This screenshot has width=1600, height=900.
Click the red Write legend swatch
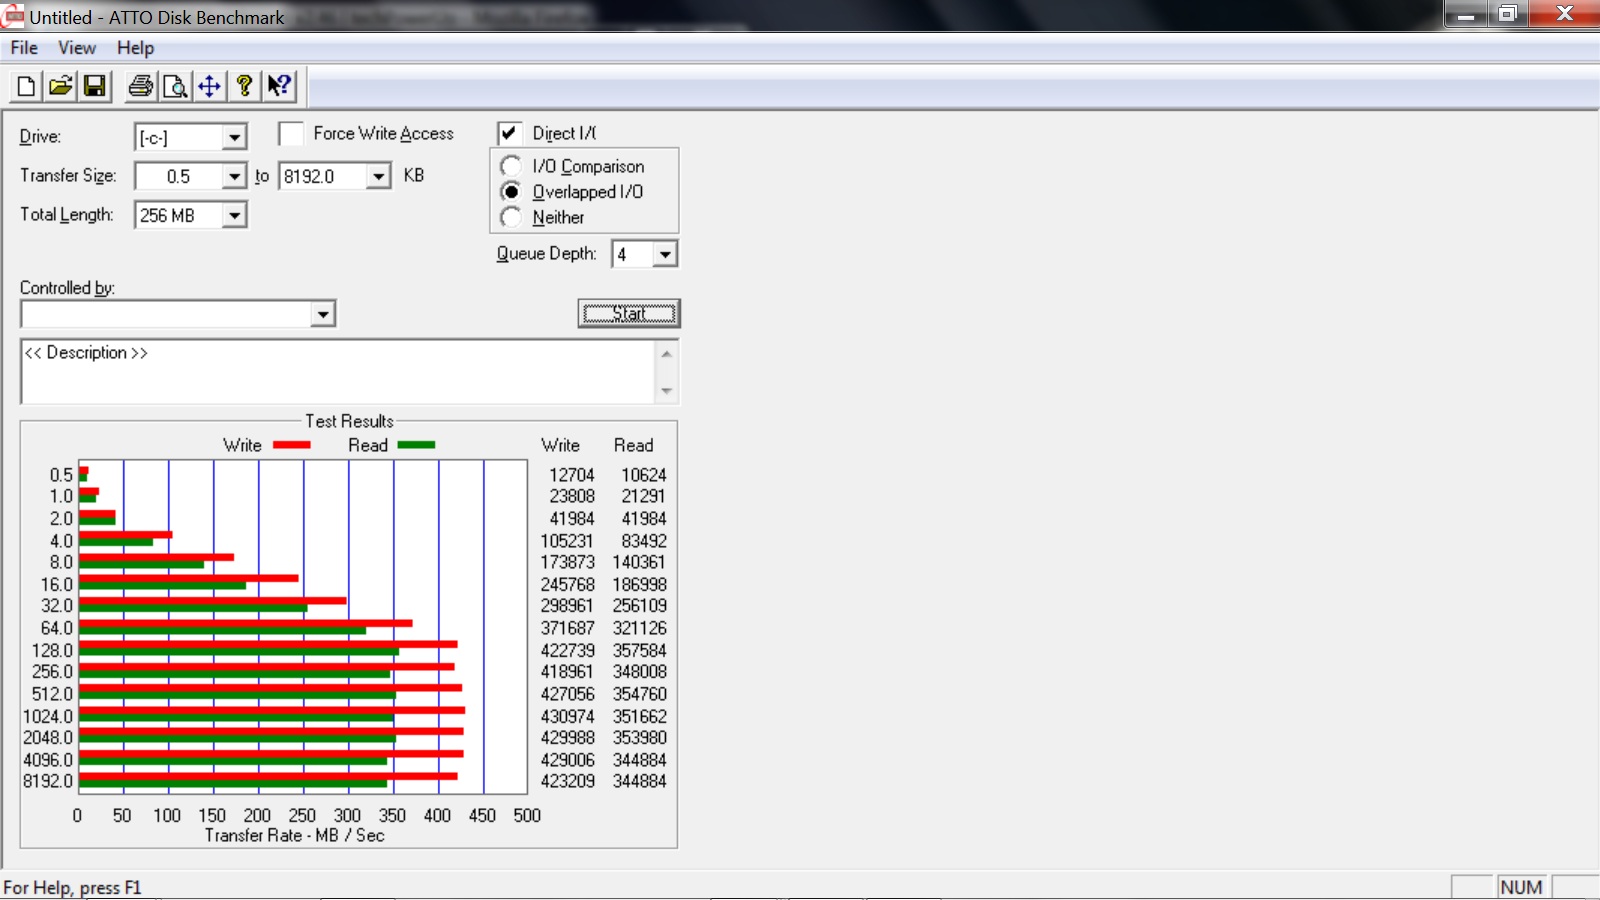pos(292,445)
